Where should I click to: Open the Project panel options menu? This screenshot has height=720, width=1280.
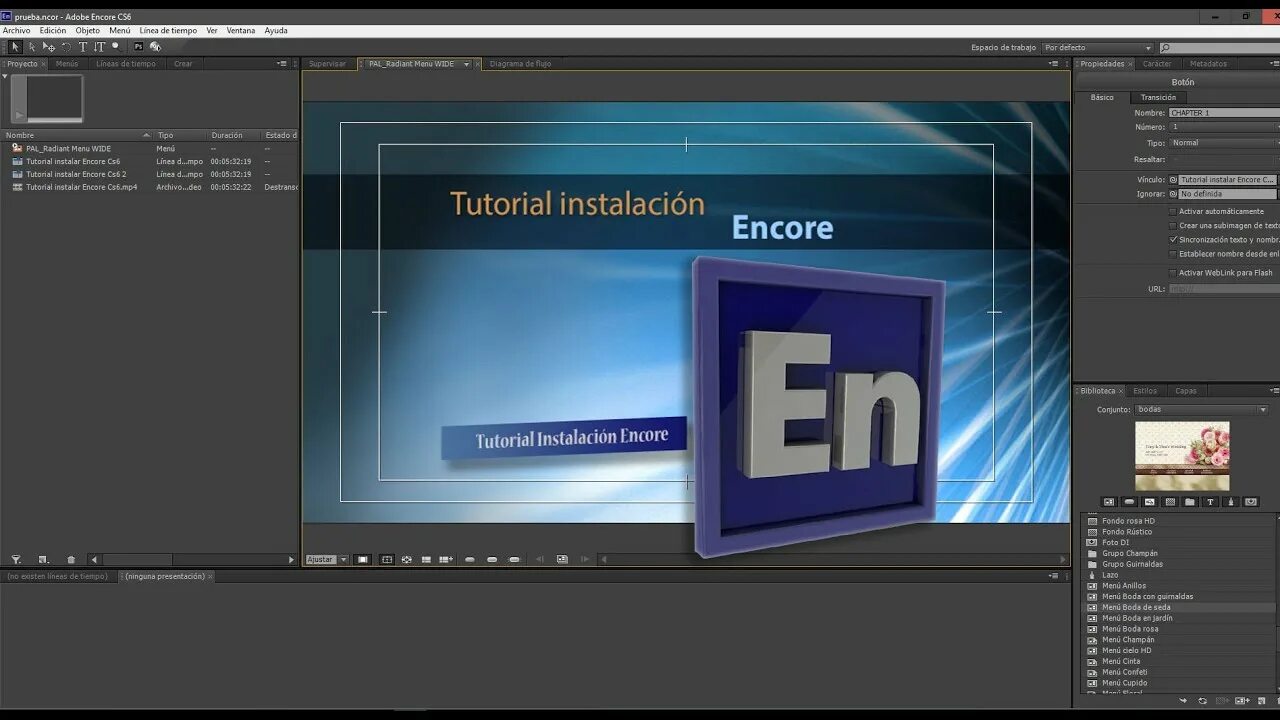coord(283,63)
